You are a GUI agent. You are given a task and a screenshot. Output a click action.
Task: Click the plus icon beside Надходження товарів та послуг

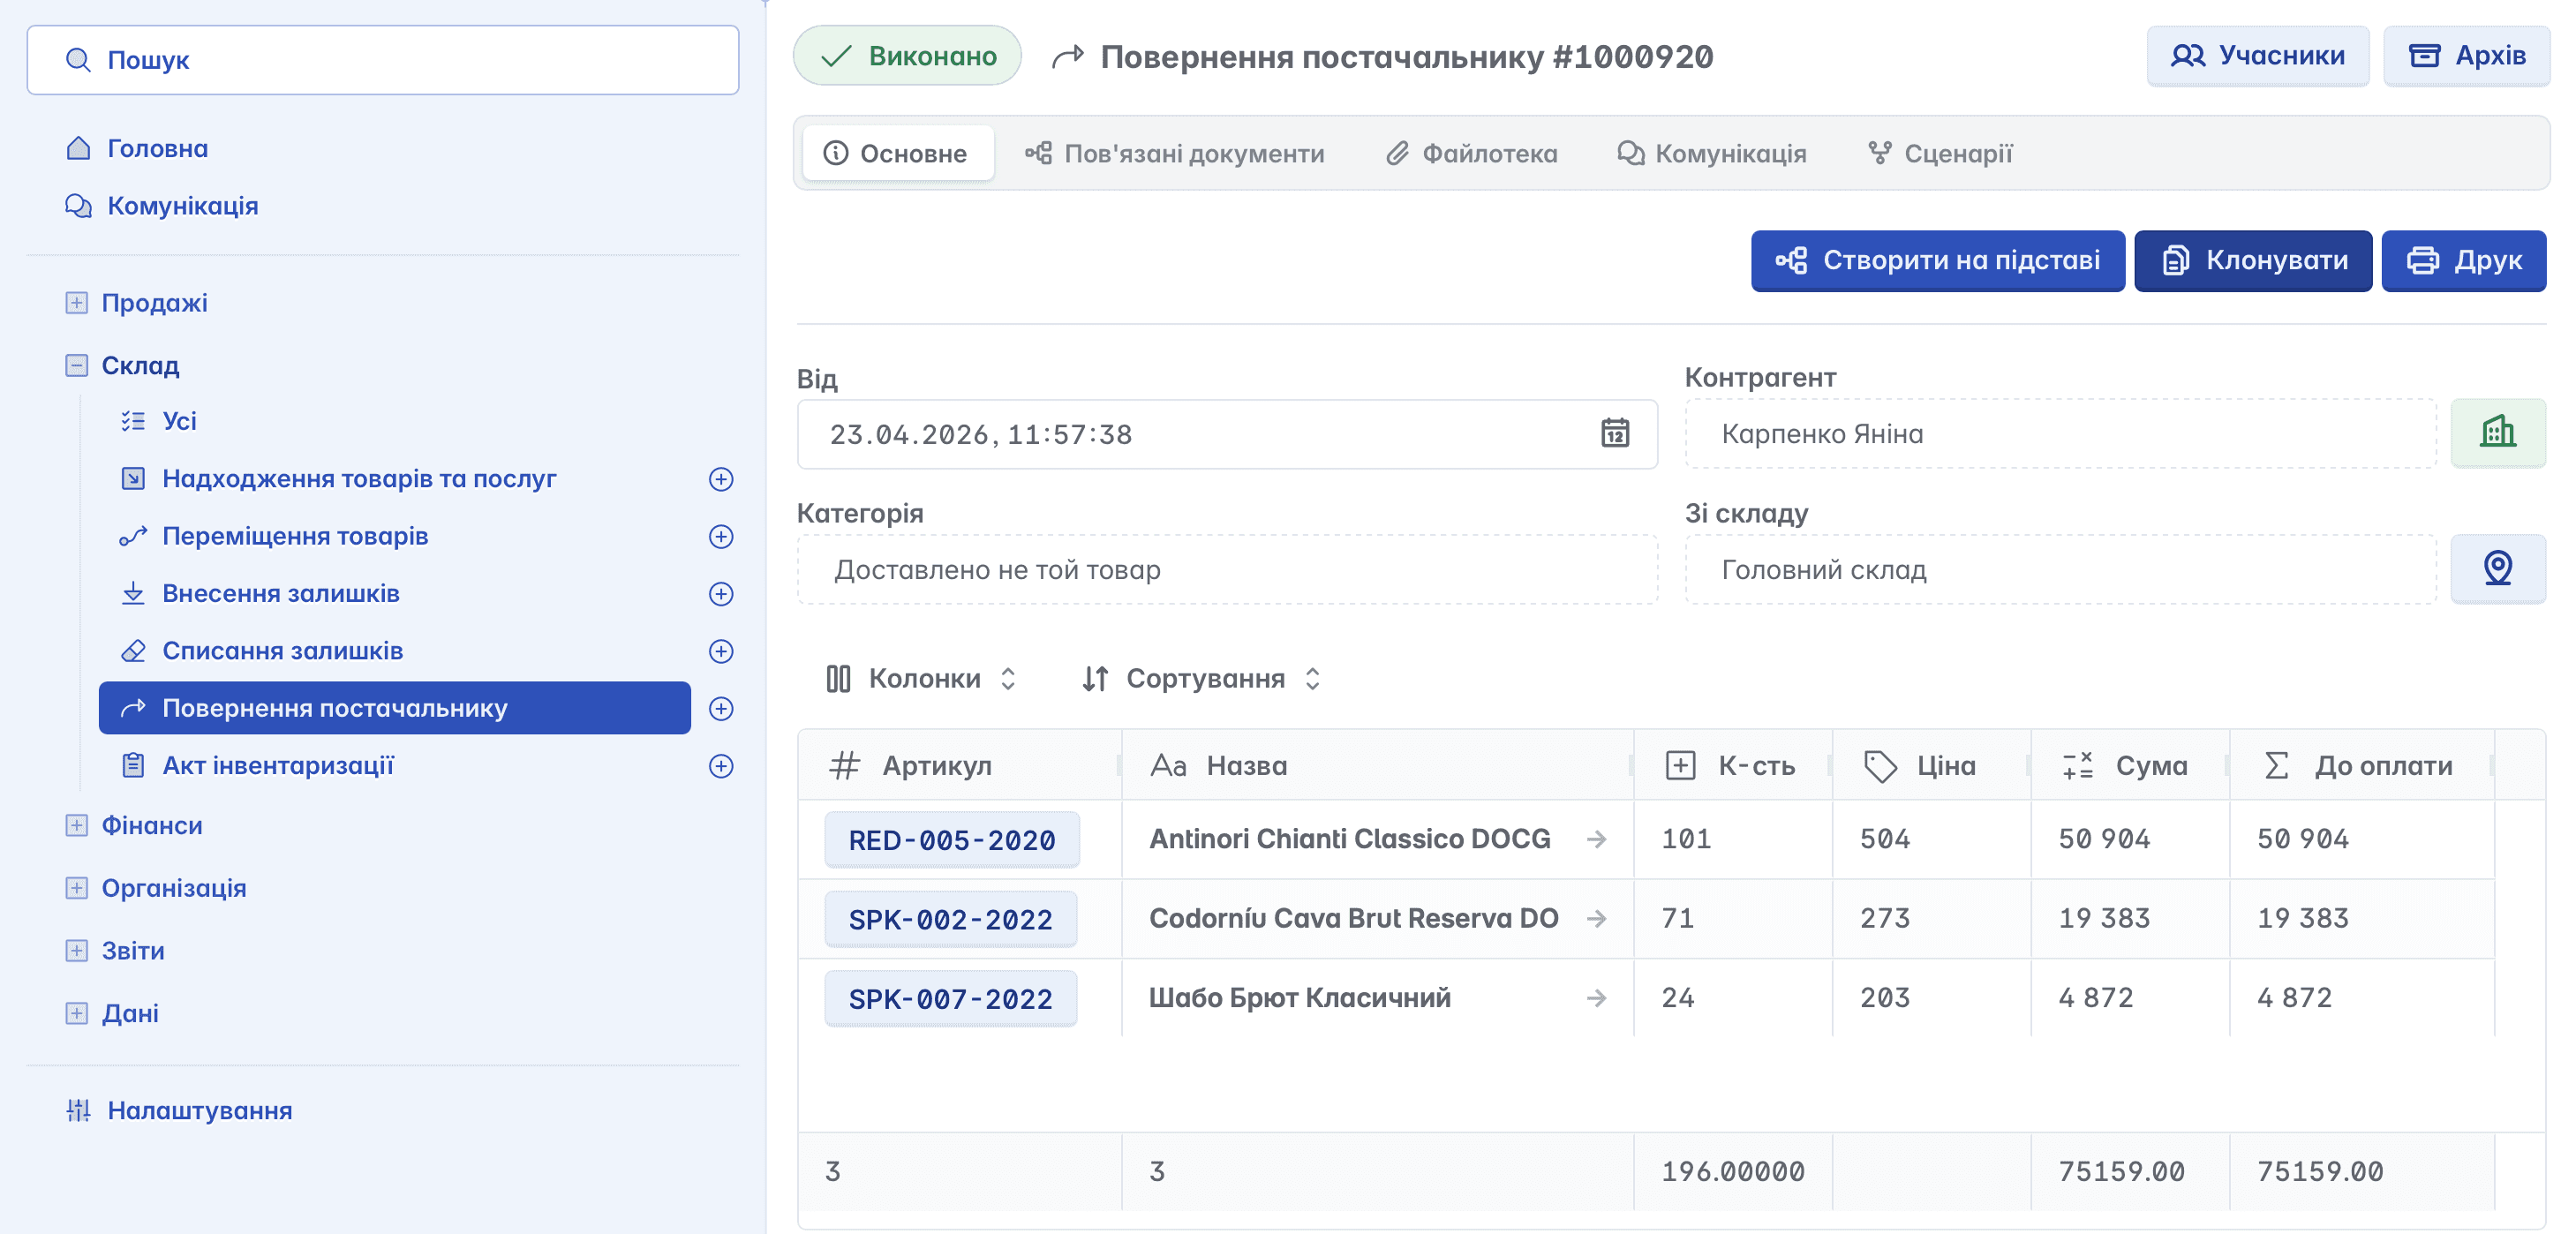(720, 479)
